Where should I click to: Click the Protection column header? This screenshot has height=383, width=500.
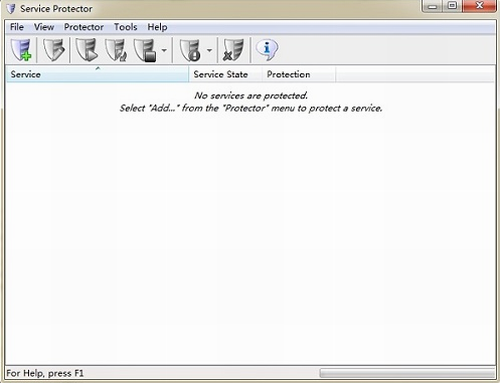(x=299, y=74)
